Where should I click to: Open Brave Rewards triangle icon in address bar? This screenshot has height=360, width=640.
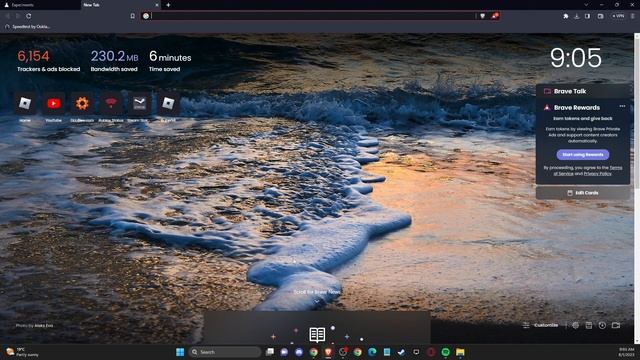(x=495, y=16)
